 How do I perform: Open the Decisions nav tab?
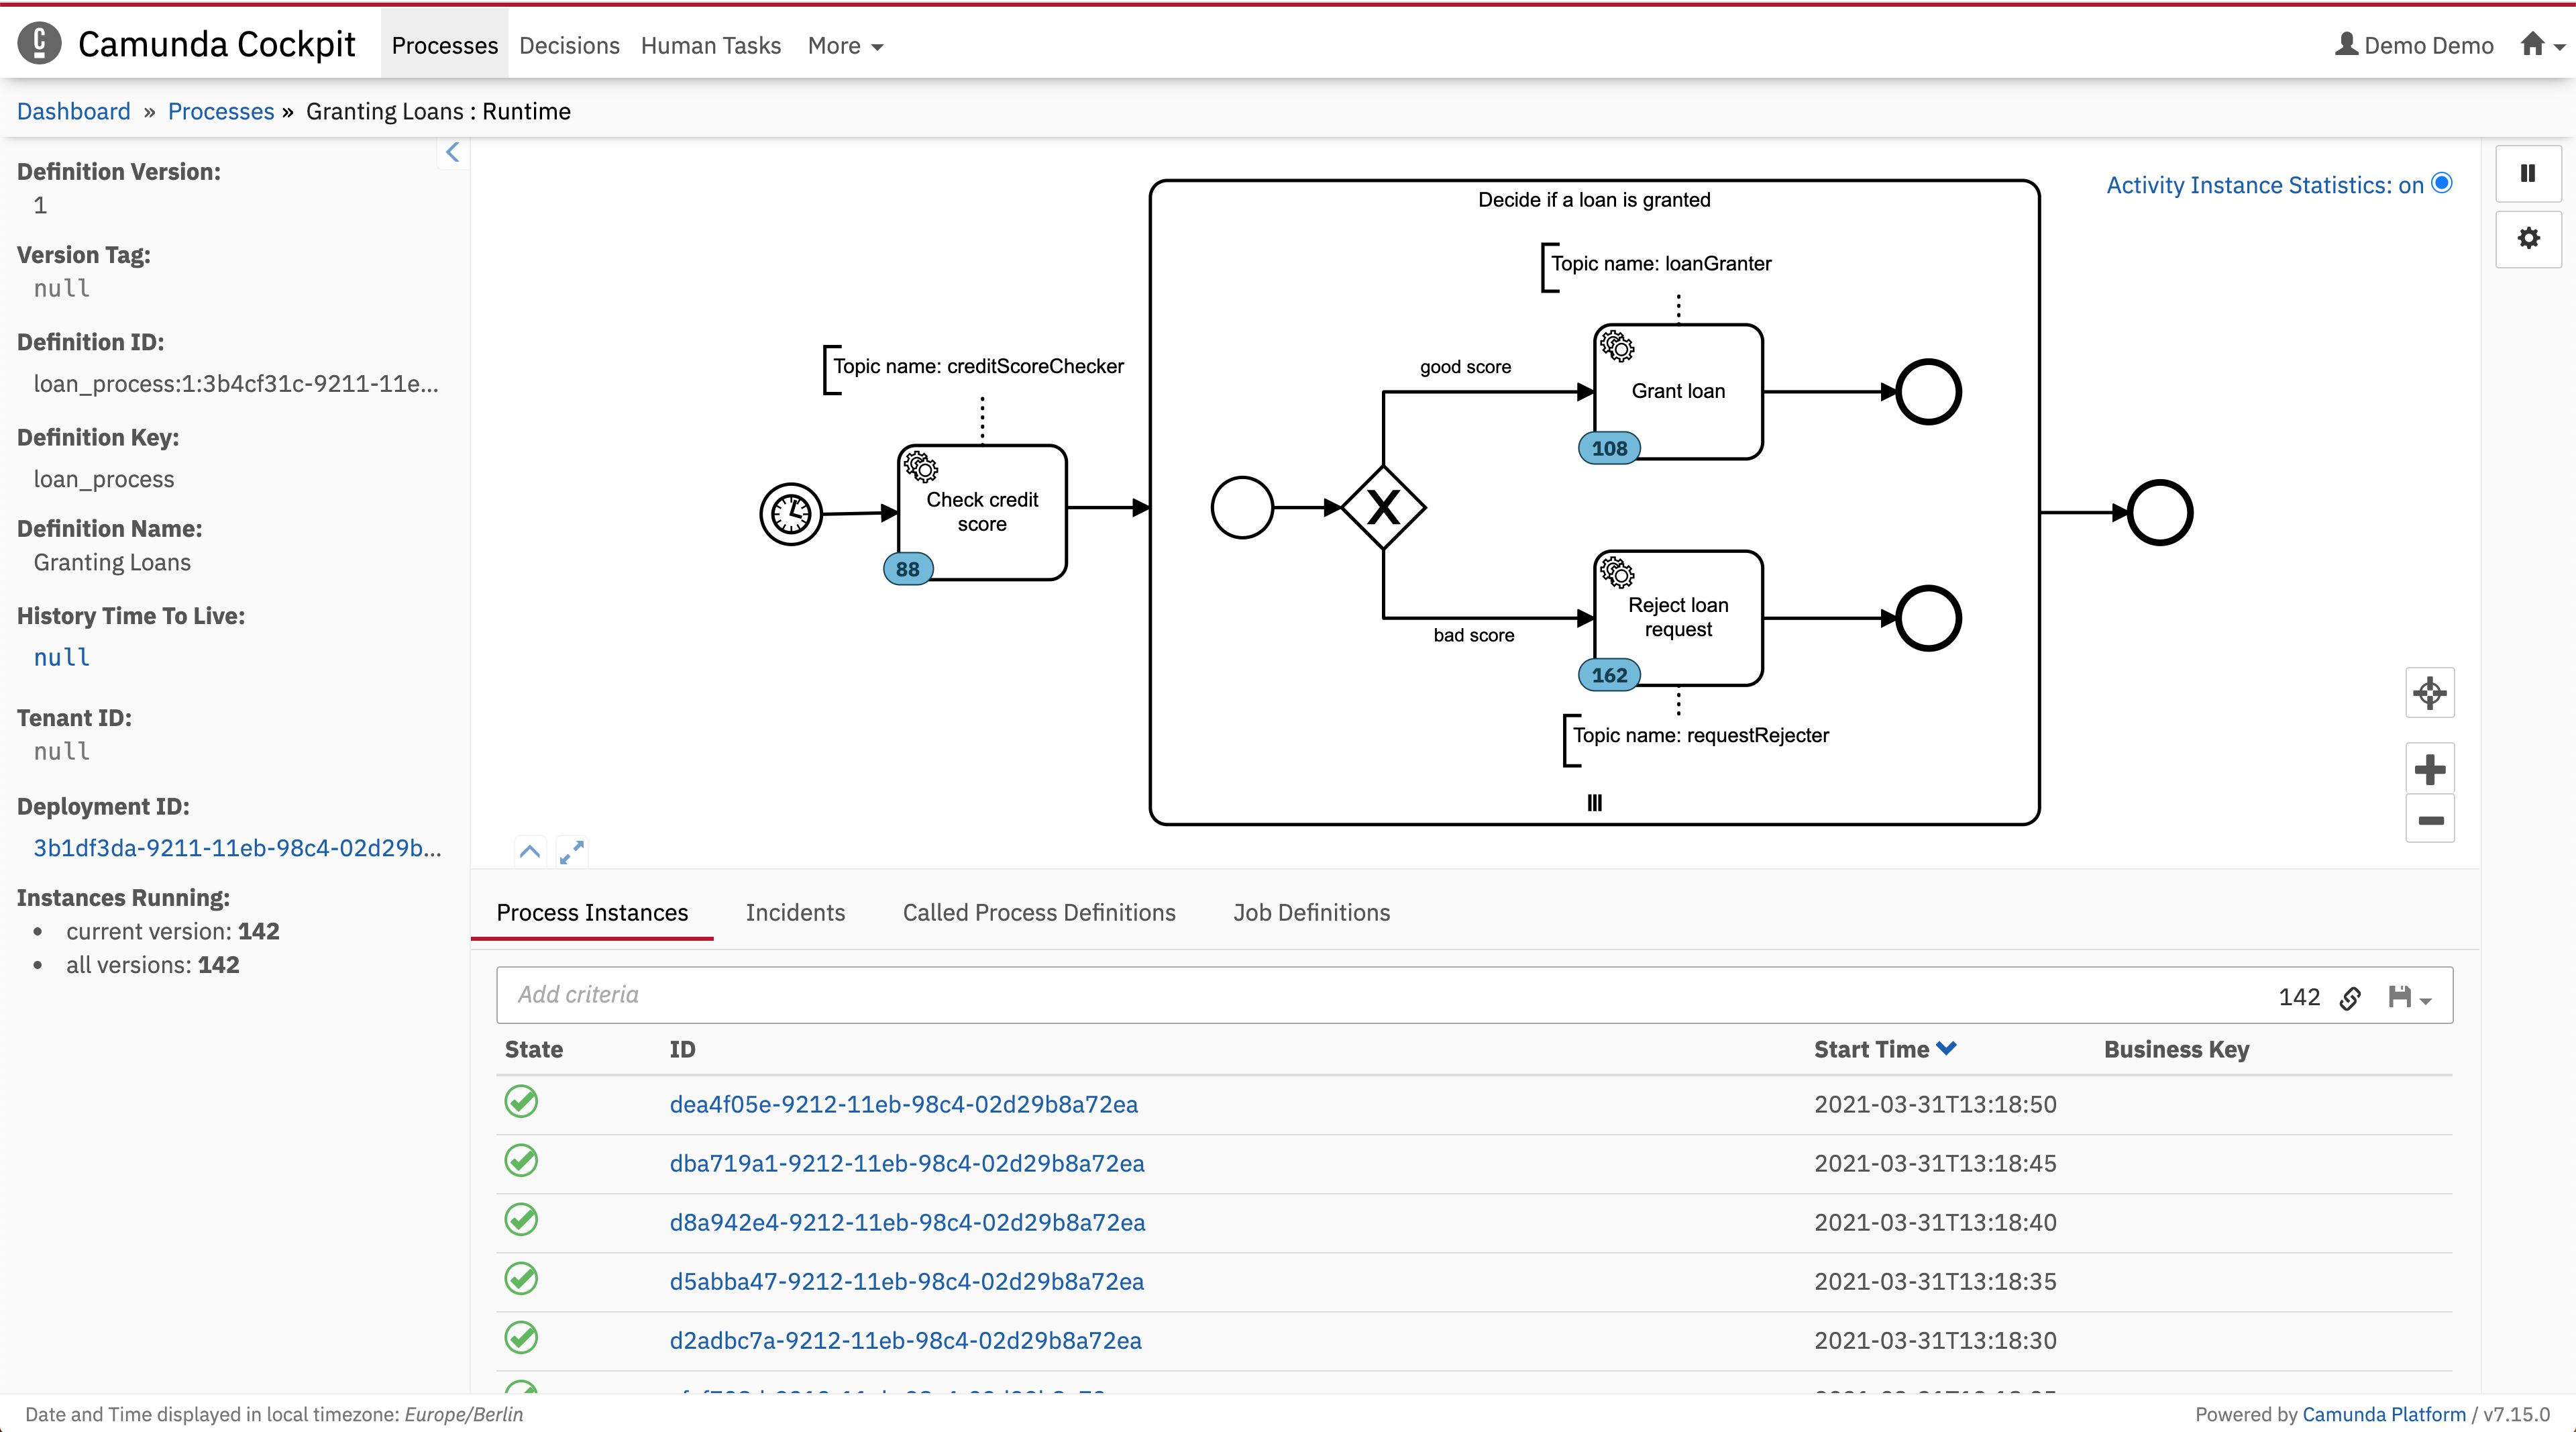(x=569, y=45)
